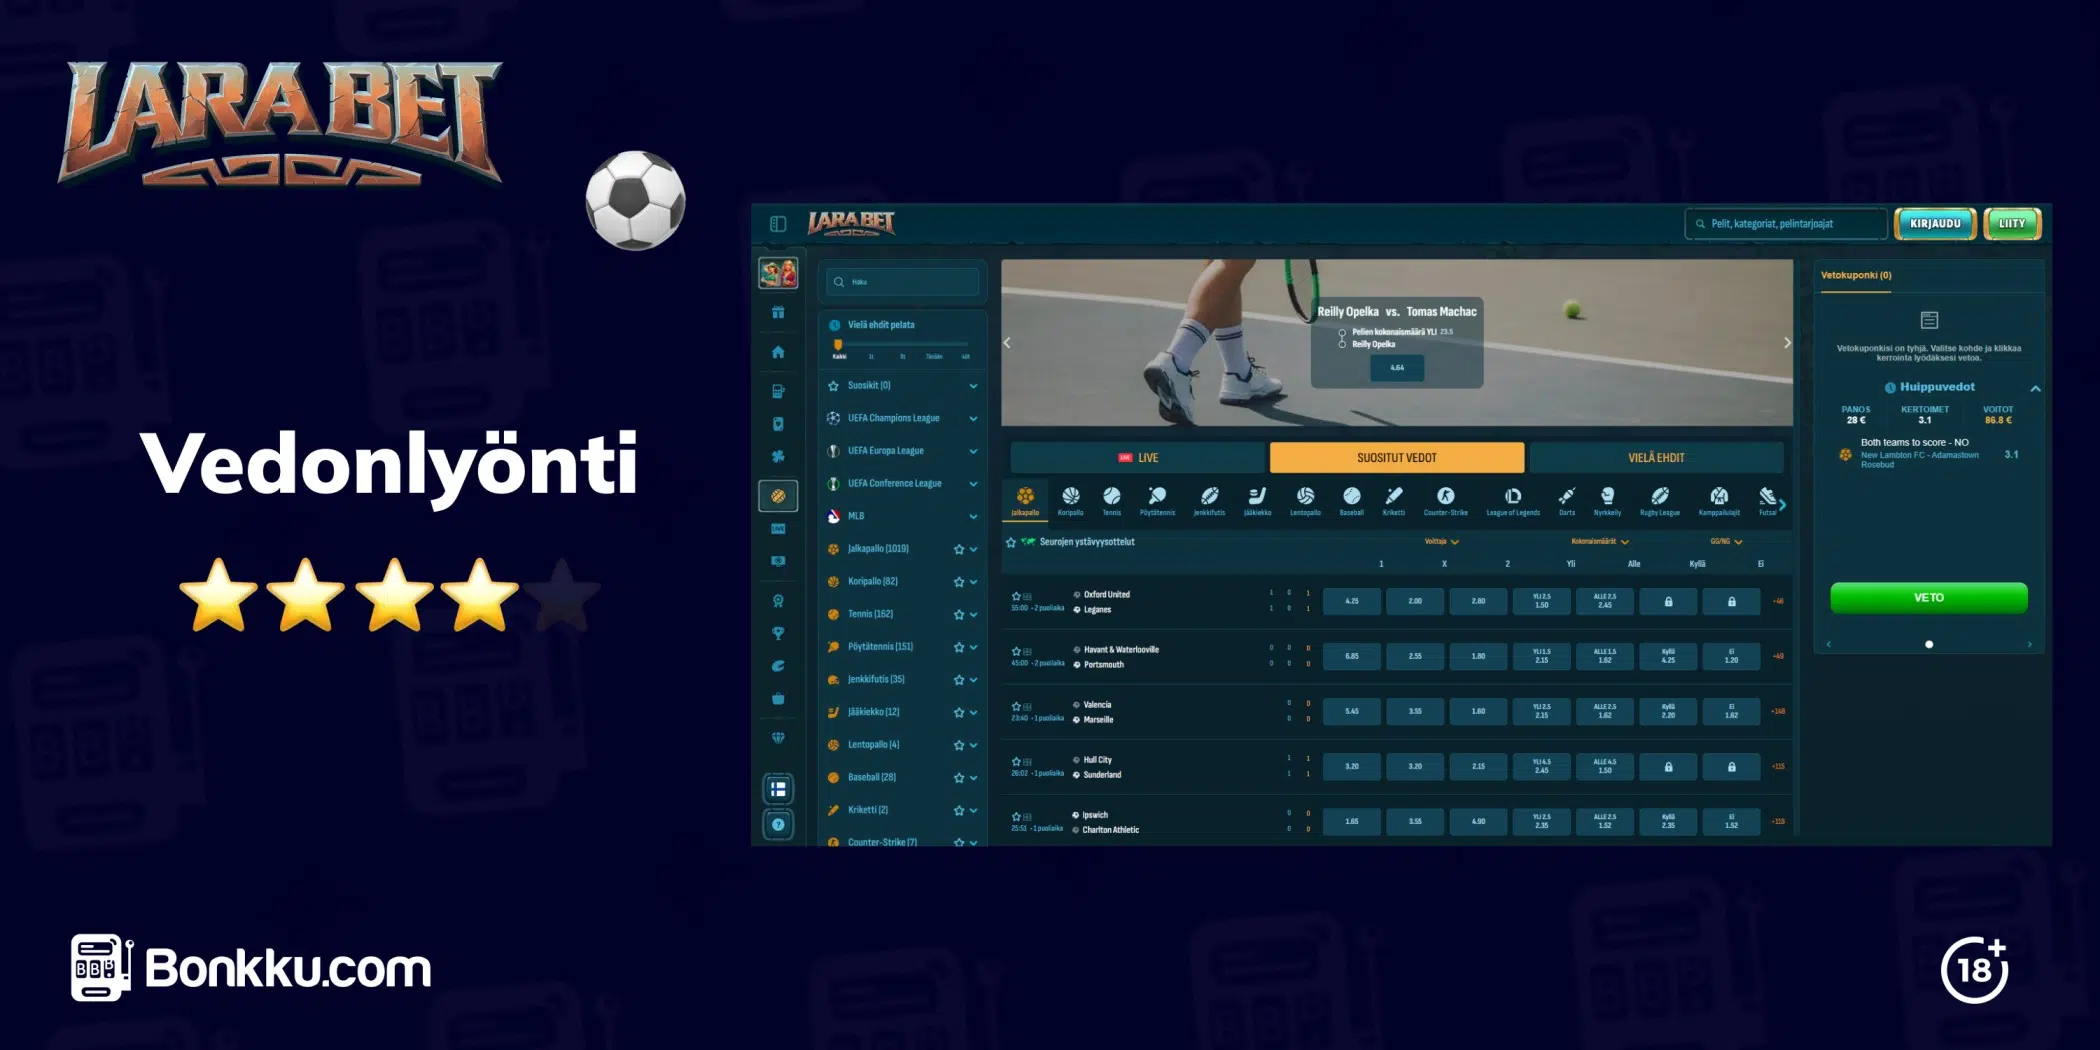This screenshot has width=2100, height=1050.
Task: Favorite the Hull City vs Sunderland match
Action: (1016, 761)
